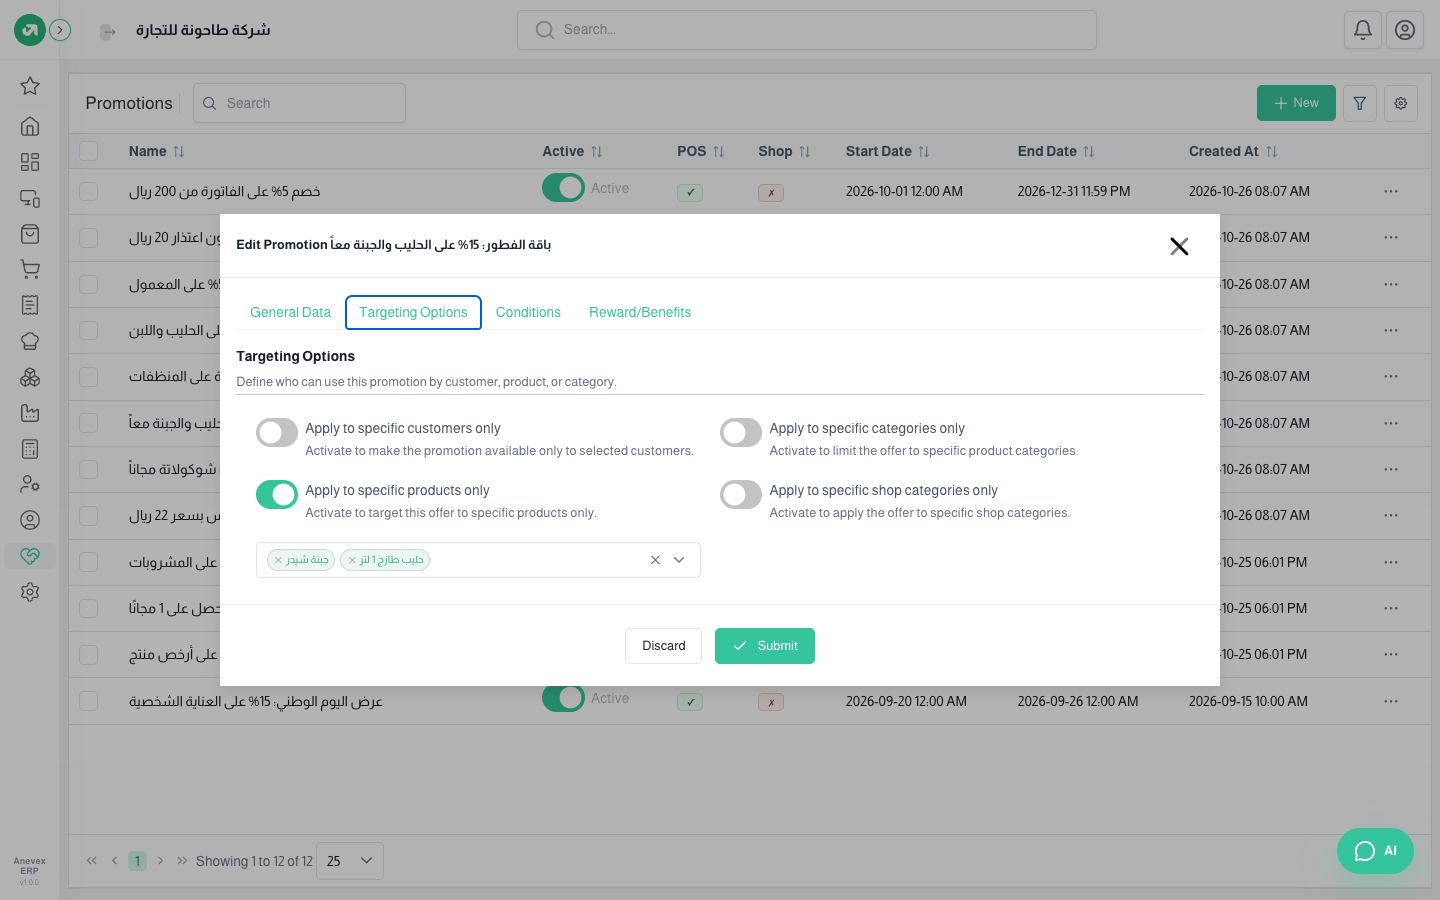
Task: Open the AI chat button
Action: point(1375,851)
